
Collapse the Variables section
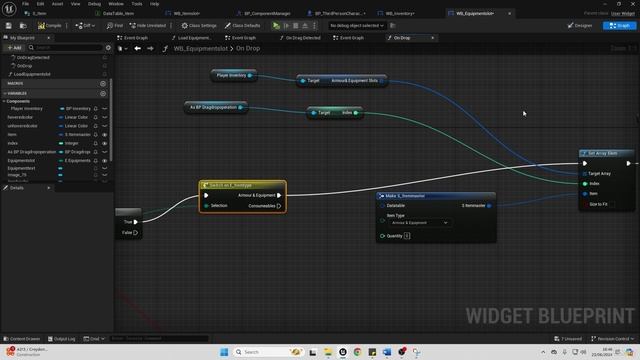tap(4, 93)
